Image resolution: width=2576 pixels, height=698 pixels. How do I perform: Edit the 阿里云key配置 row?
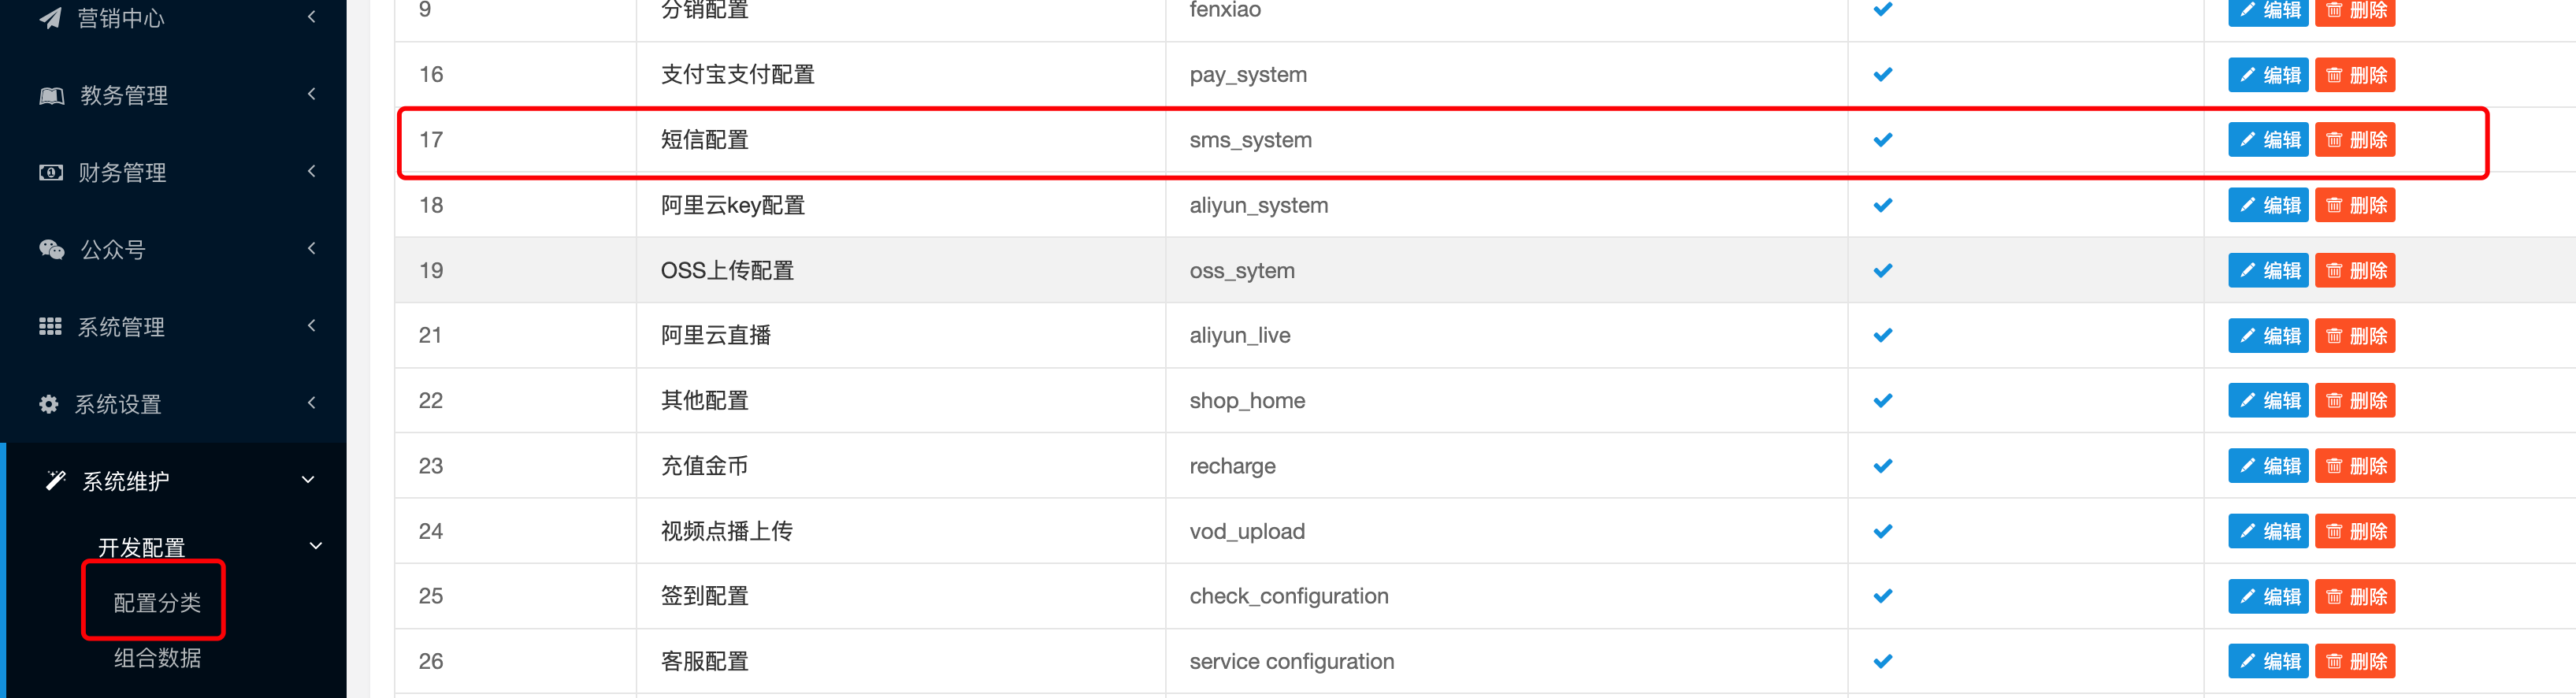pyautogui.click(x=2267, y=205)
